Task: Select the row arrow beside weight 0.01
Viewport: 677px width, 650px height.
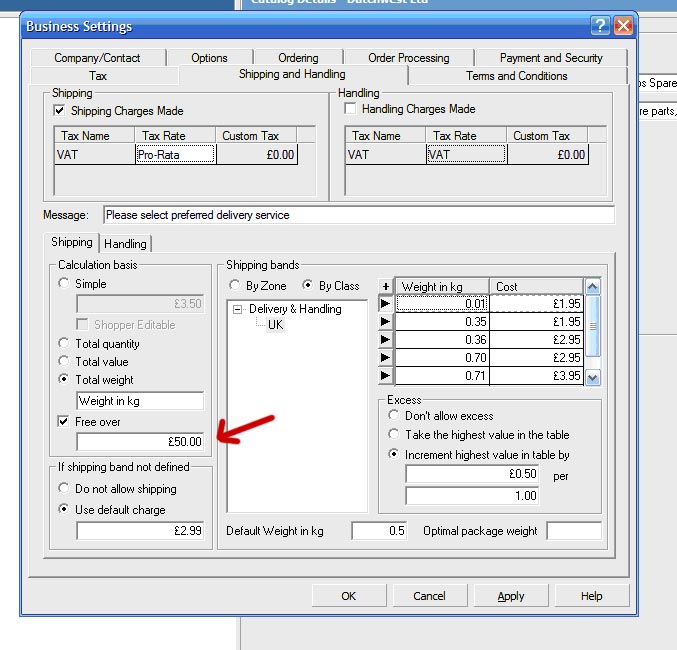Action: tap(386, 304)
